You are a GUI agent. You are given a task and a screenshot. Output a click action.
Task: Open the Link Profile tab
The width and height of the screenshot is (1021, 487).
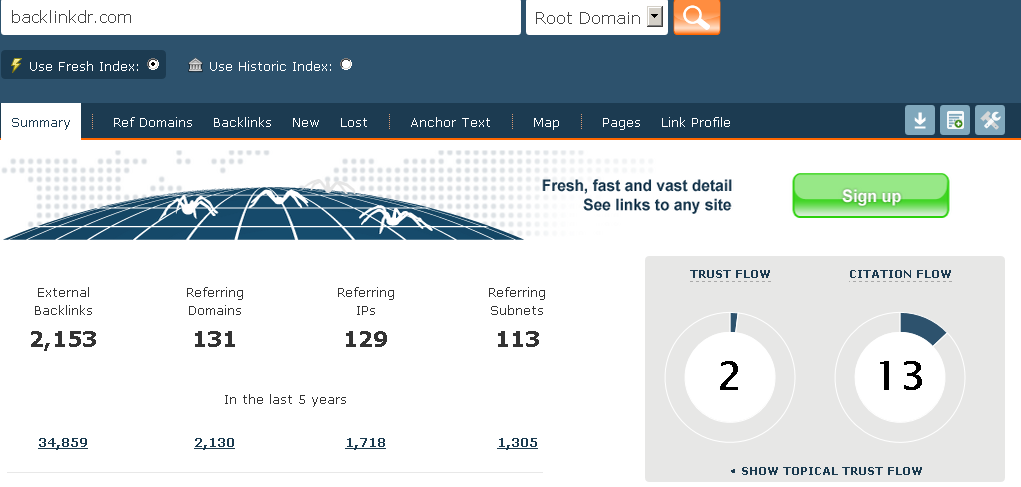[695, 122]
